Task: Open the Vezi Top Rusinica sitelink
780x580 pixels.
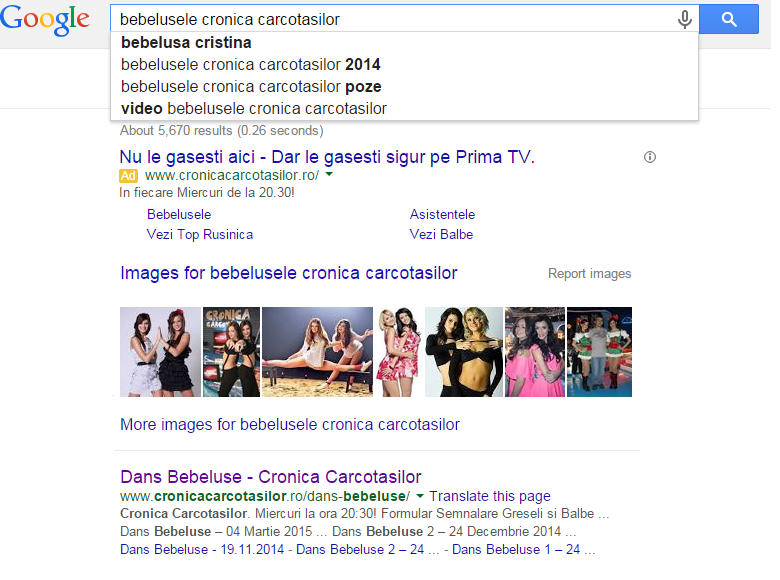Action: [x=199, y=234]
